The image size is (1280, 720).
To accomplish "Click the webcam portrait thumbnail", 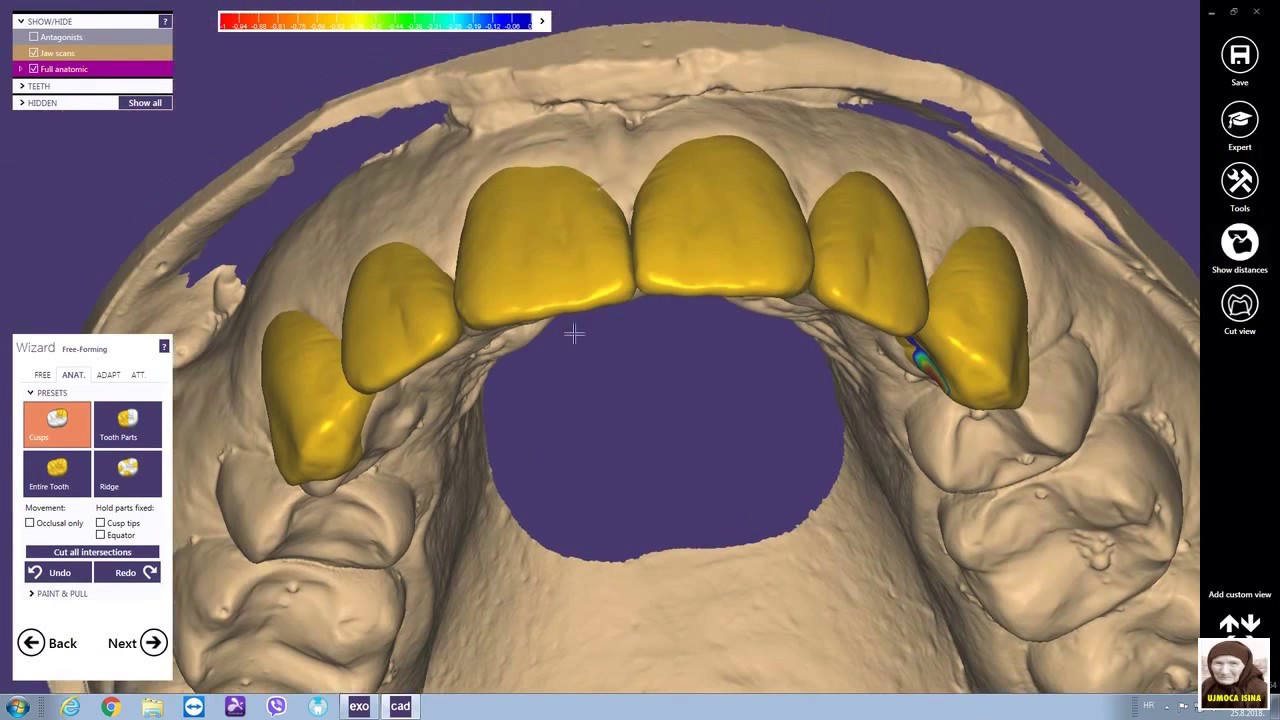I will [x=1234, y=674].
